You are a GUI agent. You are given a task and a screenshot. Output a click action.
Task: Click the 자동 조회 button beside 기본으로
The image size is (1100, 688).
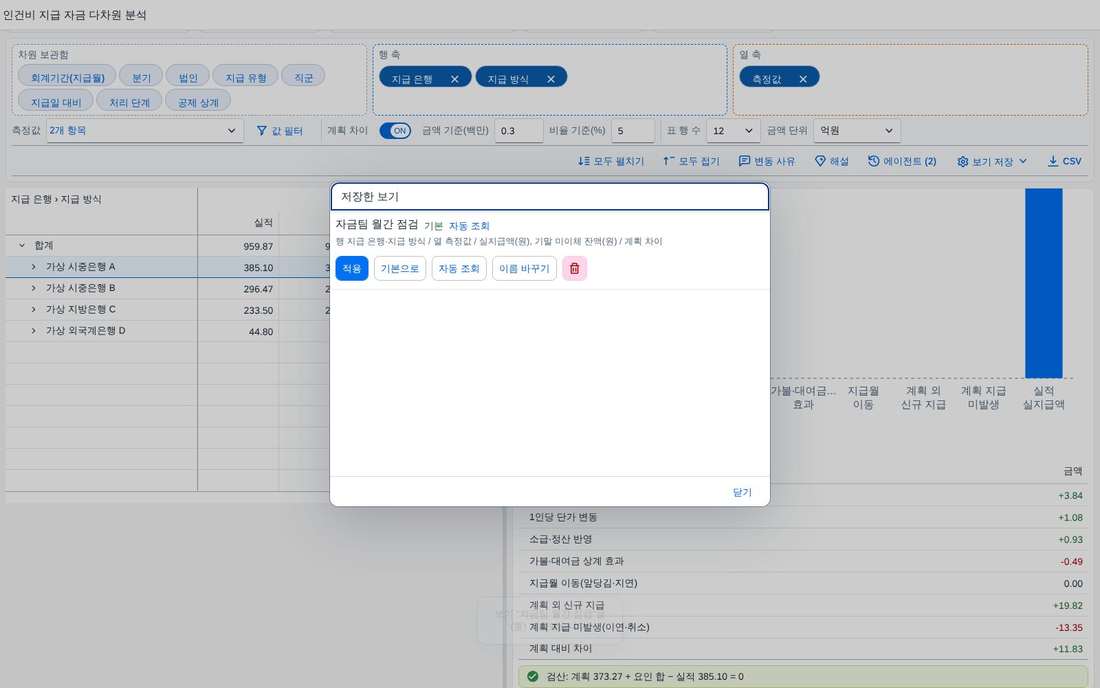pyautogui.click(x=459, y=269)
